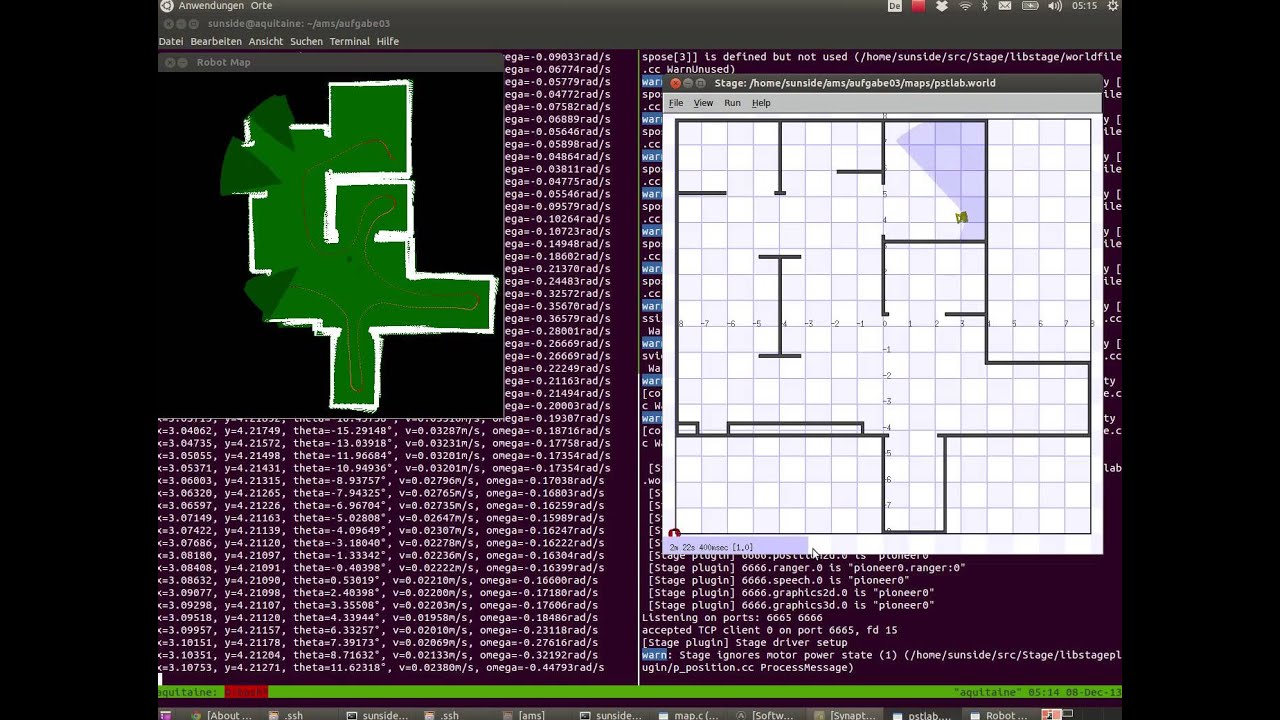Viewport: 1280px width, 720px height.
Task: Switch to the [About... Chrome taskbar item
Action: pyautogui.click(x=222, y=715)
